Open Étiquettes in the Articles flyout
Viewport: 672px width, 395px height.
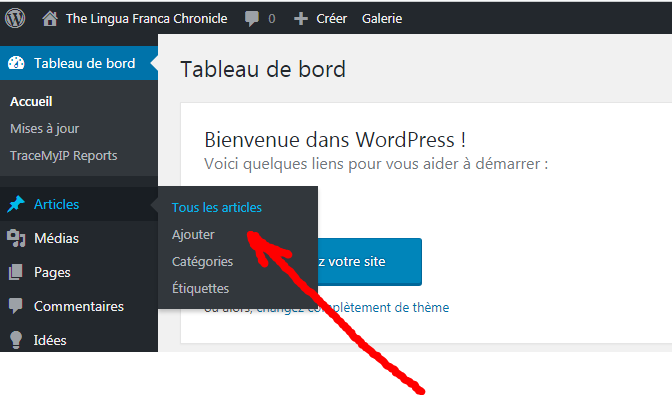(x=201, y=288)
